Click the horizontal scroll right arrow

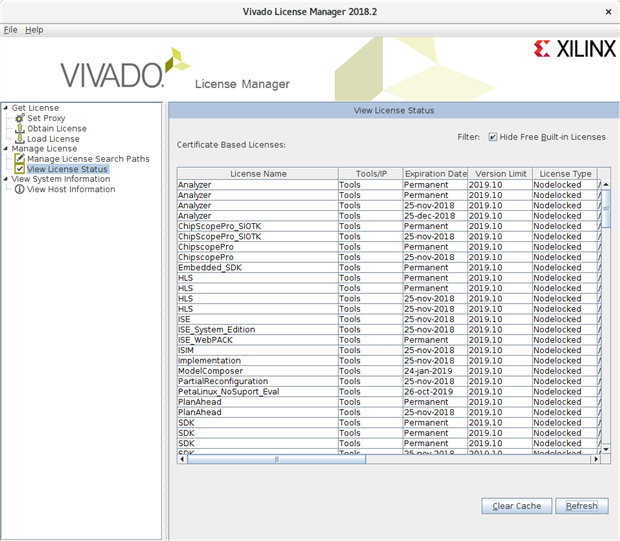click(x=596, y=459)
